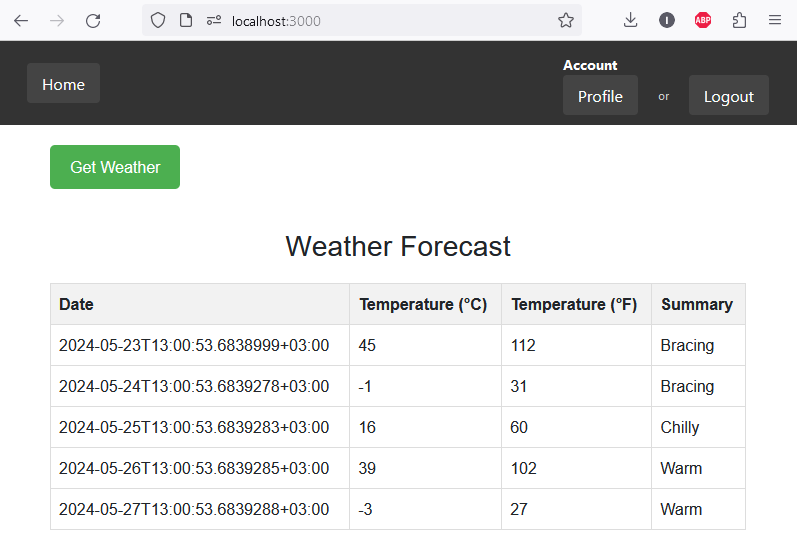Click the shield tracking protection icon
797x543 pixels.
[158, 20]
